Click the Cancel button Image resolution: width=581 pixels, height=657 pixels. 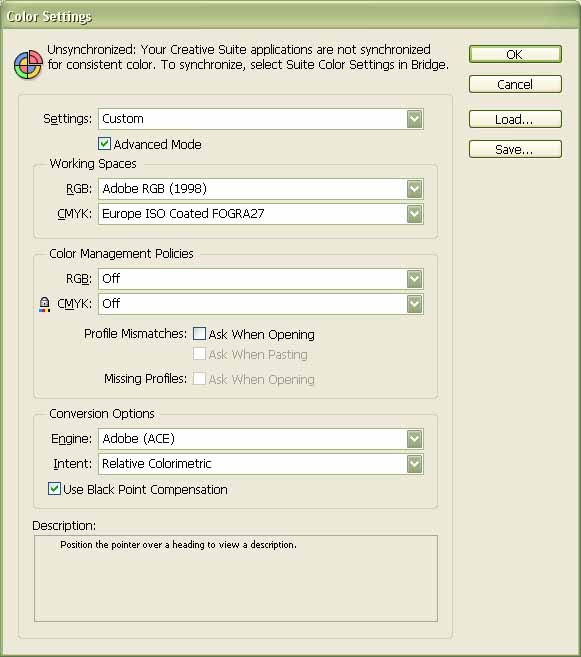click(x=515, y=84)
